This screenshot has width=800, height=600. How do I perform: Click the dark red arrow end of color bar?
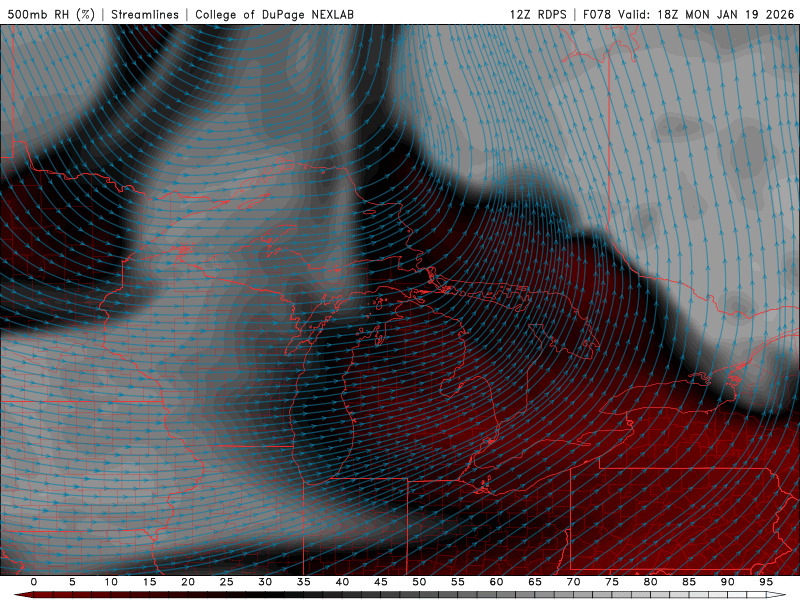(x=23, y=595)
